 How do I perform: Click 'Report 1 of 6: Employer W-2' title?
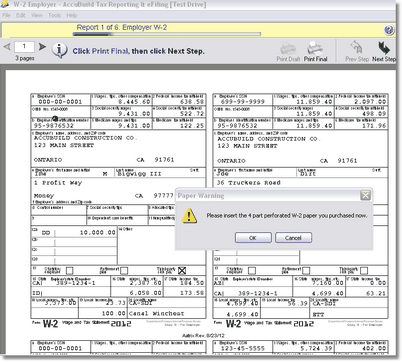click(x=122, y=27)
